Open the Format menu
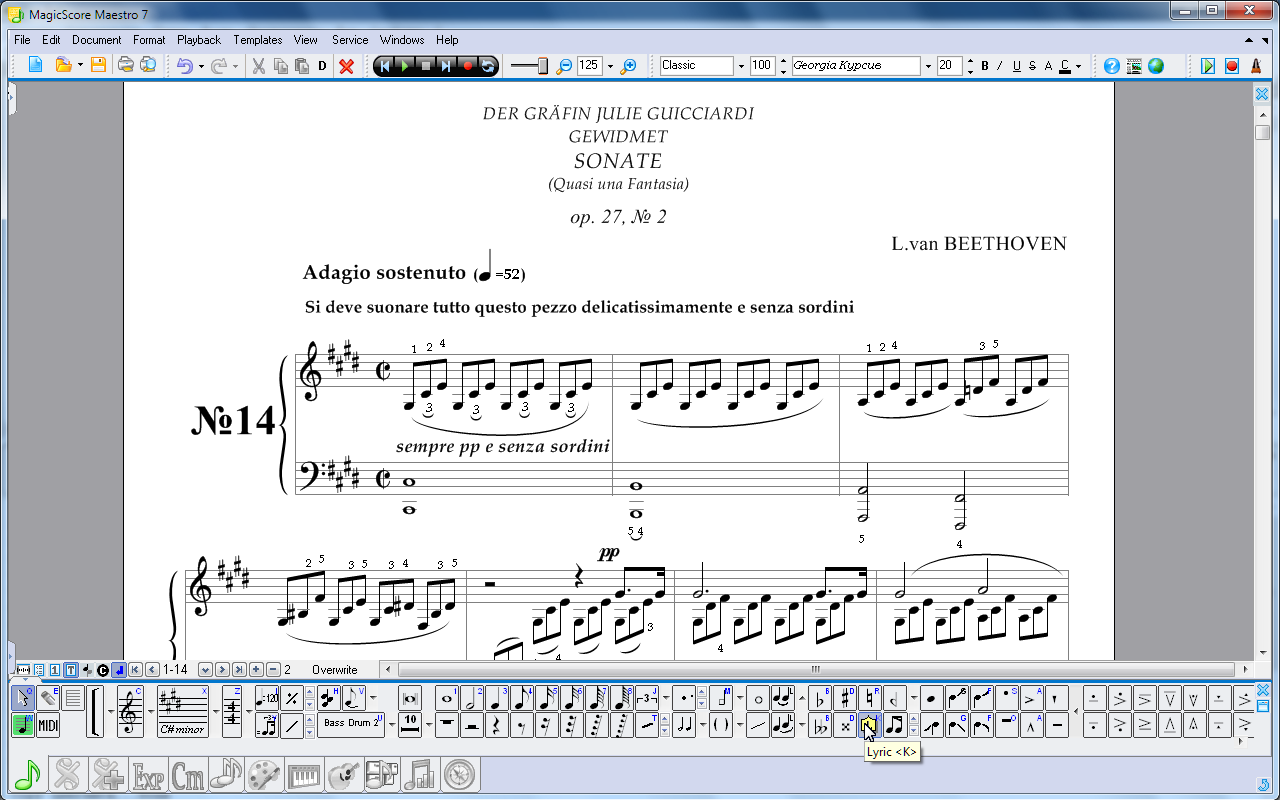1280x800 pixels. pyautogui.click(x=149, y=40)
